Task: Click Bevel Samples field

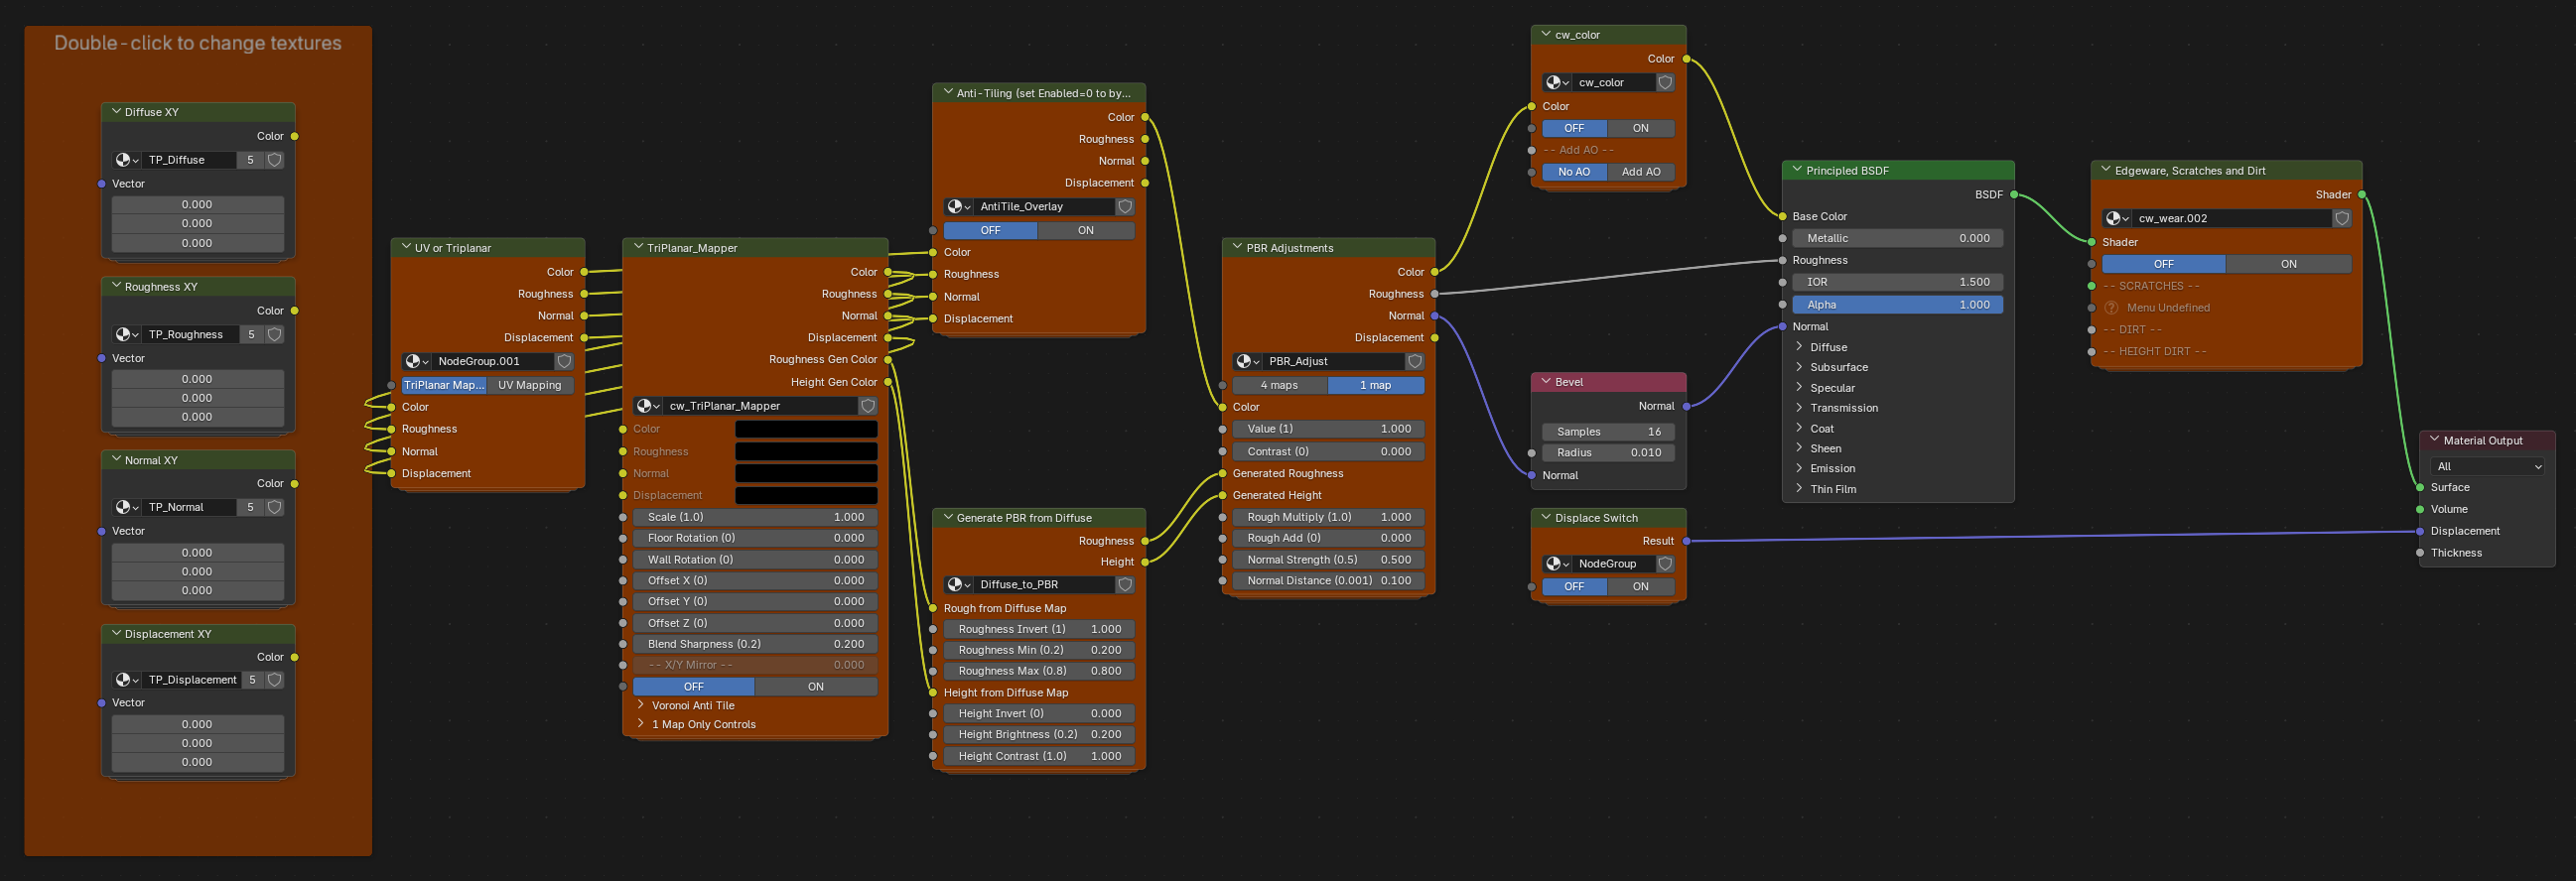Action: click(1608, 432)
